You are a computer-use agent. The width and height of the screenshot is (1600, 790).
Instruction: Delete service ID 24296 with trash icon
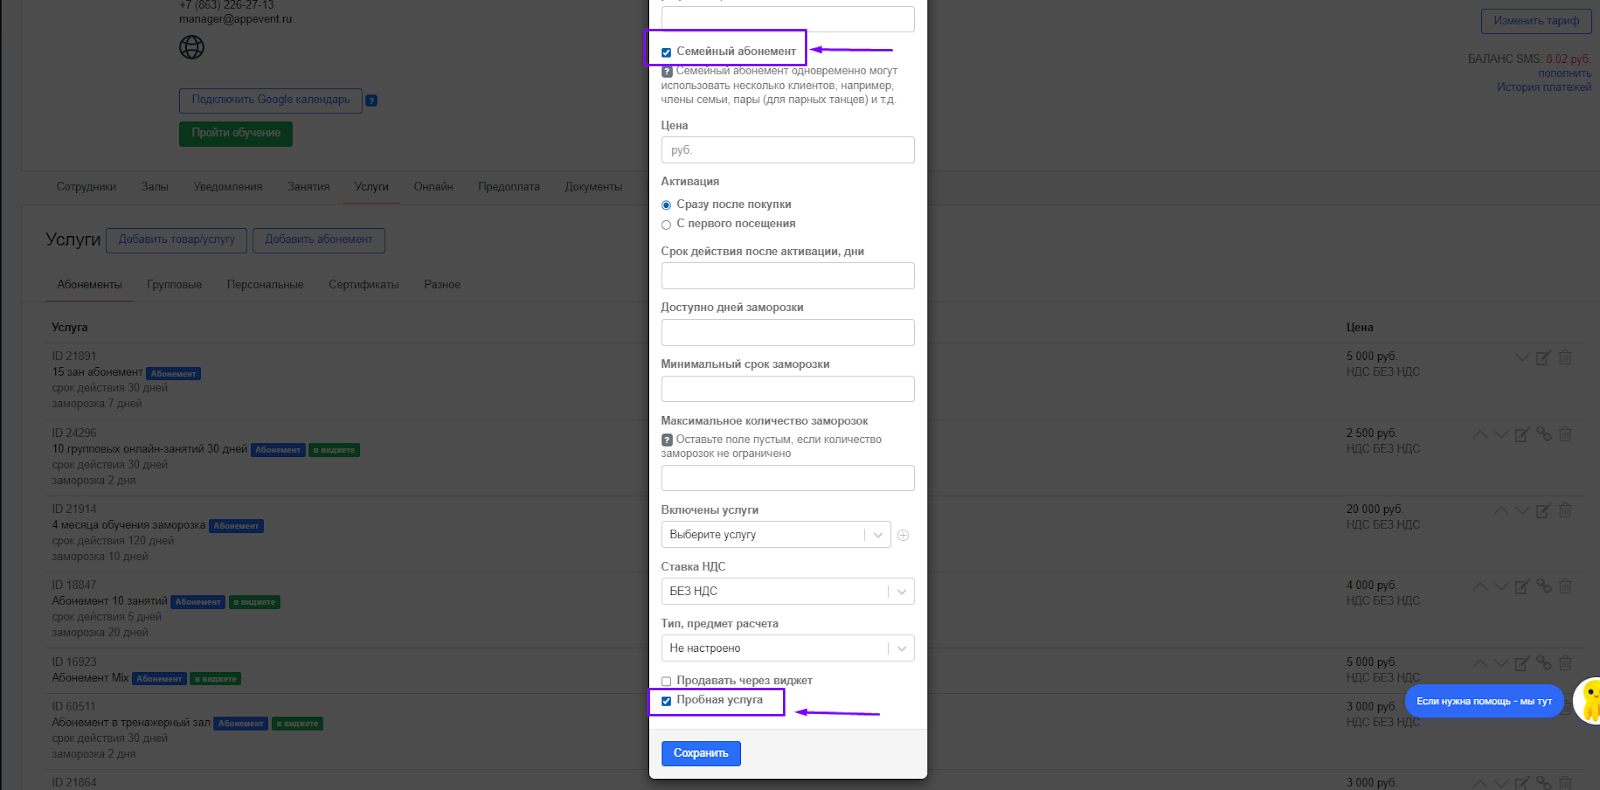[1565, 434]
